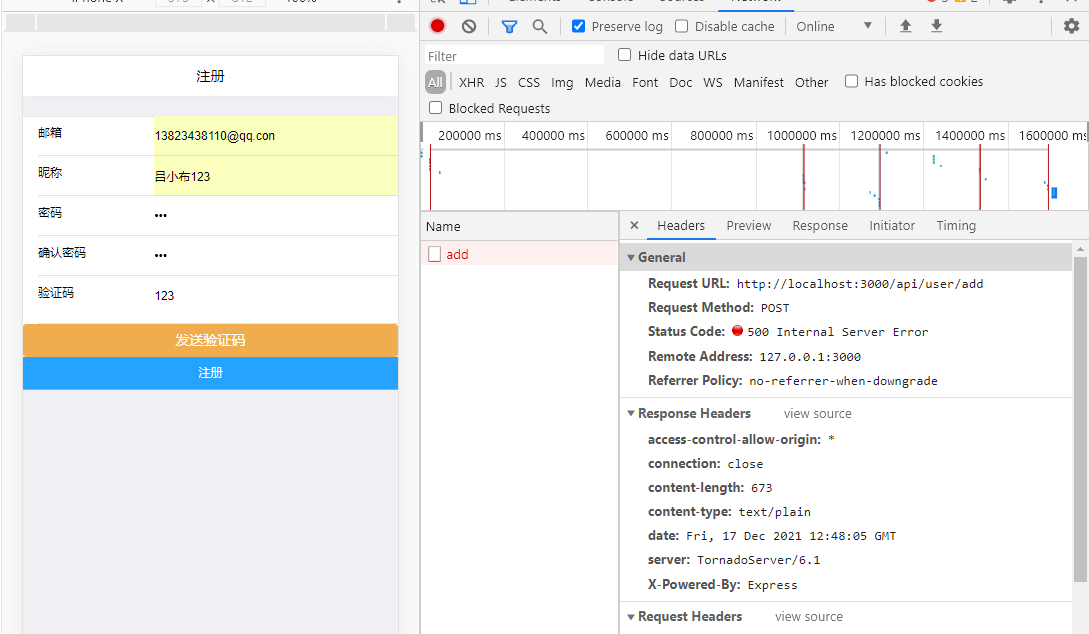
Task: Check Has blocked cookies
Action: click(x=851, y=81)
